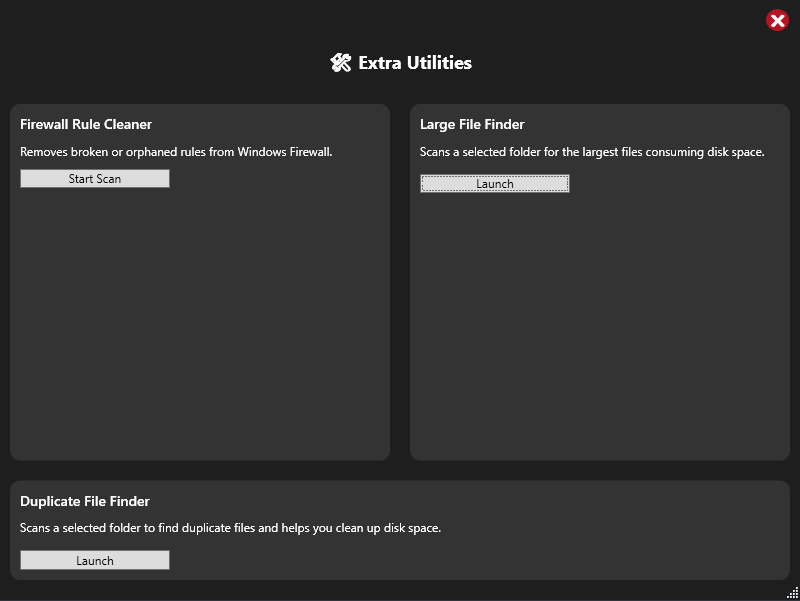This screenshot has height=601, width=800.
Task: Click the orphaned firewall rules description text
Action: click(x=176, y=152)
